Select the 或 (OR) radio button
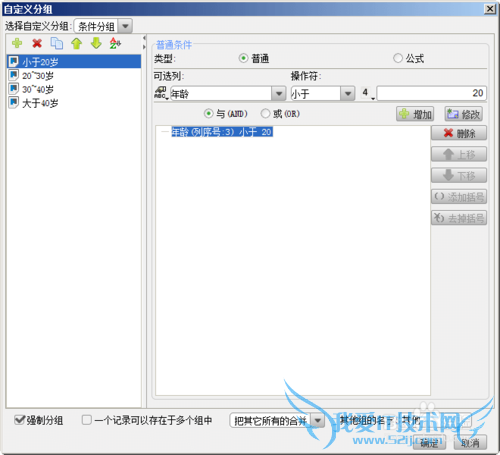 pos(265,114)
